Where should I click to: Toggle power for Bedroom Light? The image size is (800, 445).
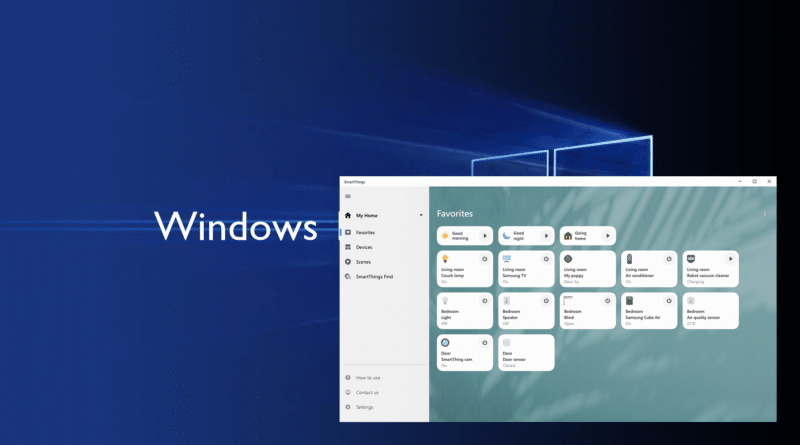click(485, 301)
